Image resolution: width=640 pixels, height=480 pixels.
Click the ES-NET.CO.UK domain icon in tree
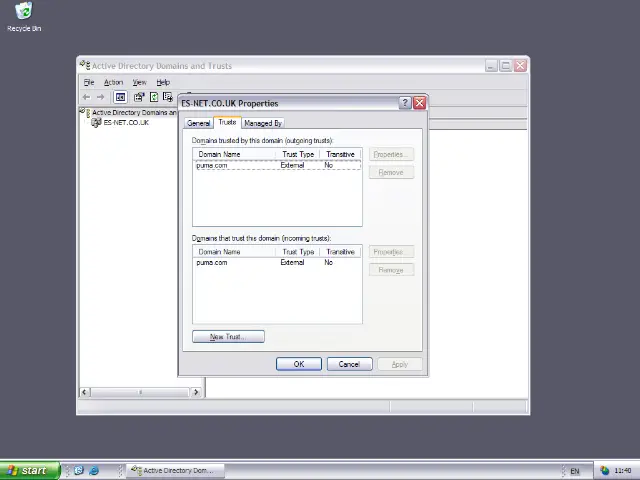[96, 122]
